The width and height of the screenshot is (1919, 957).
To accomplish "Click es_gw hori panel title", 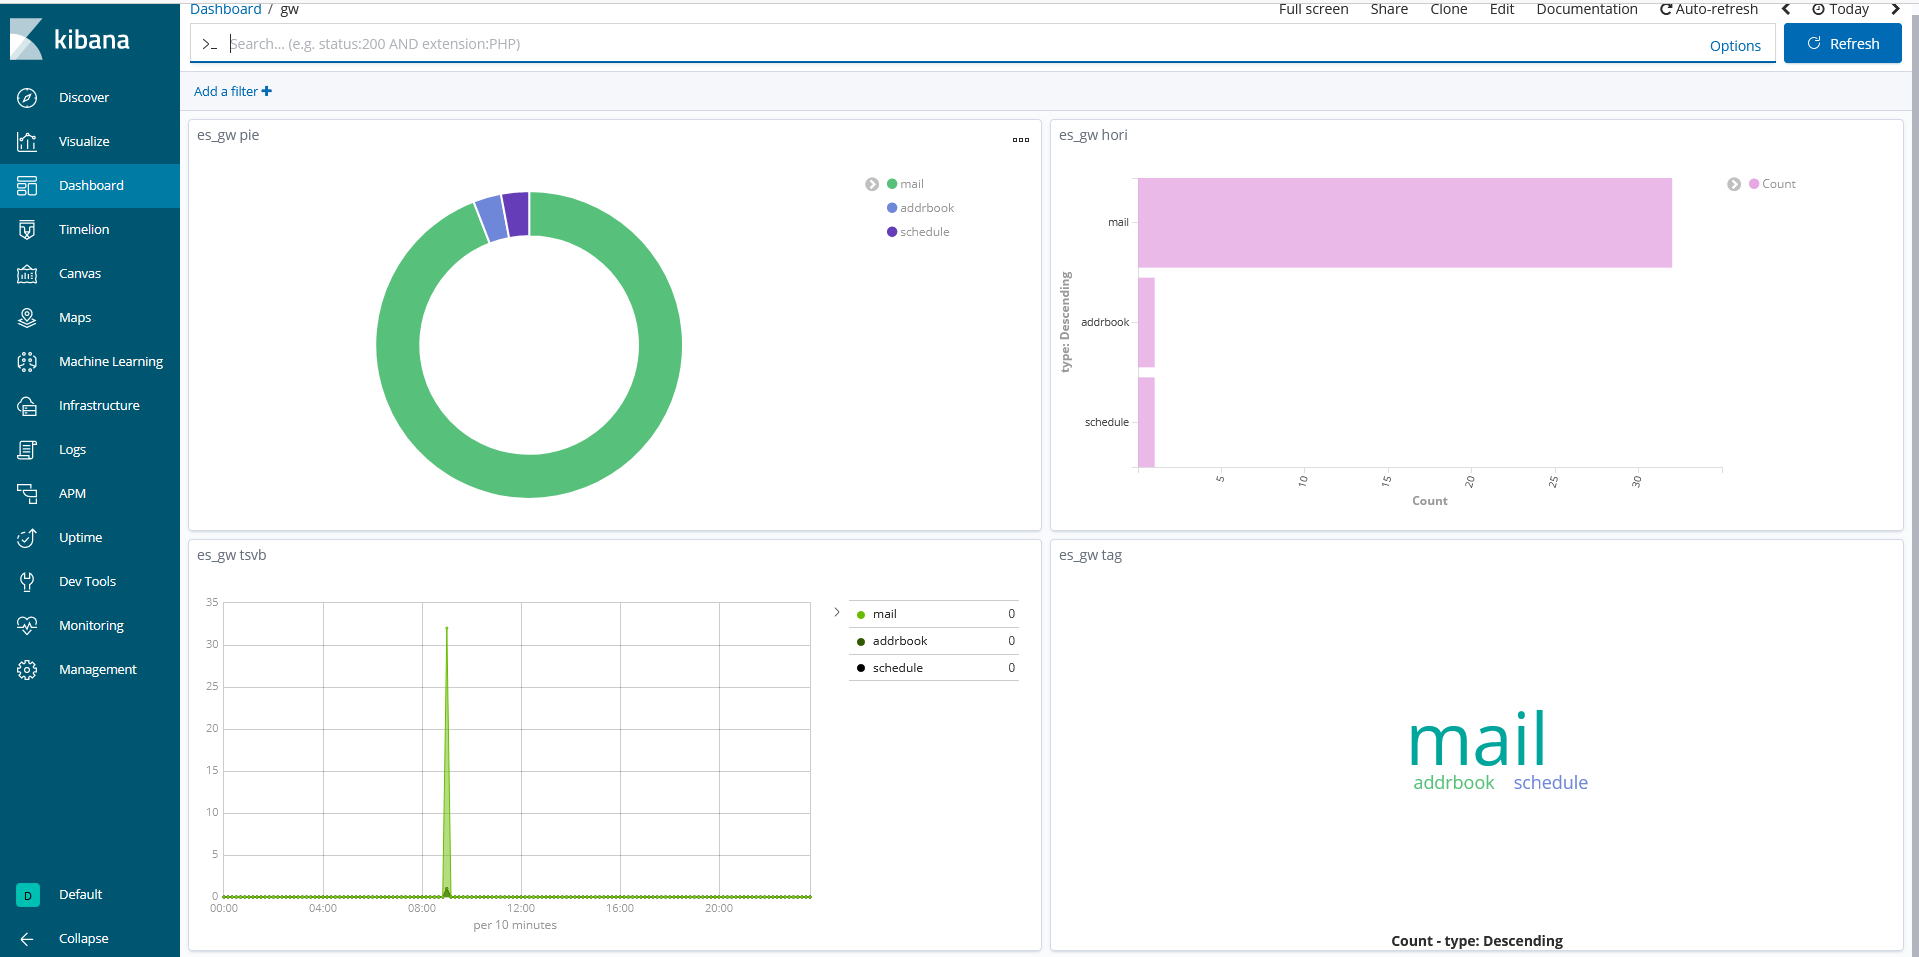I will coord(1093,135).
